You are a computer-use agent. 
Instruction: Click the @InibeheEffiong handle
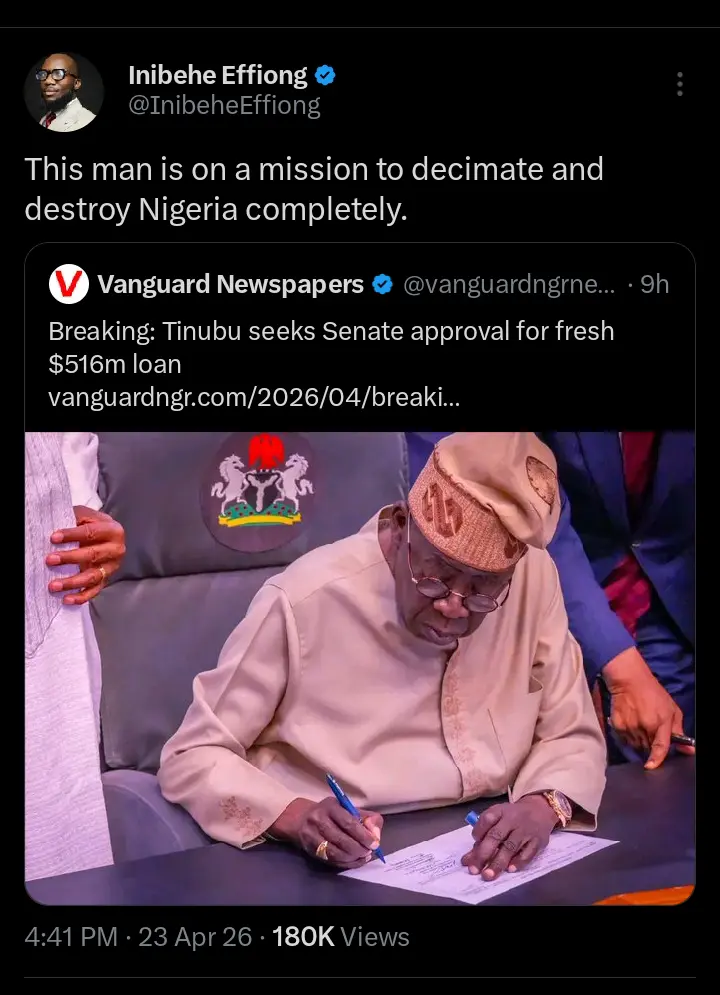coord(225,106)
